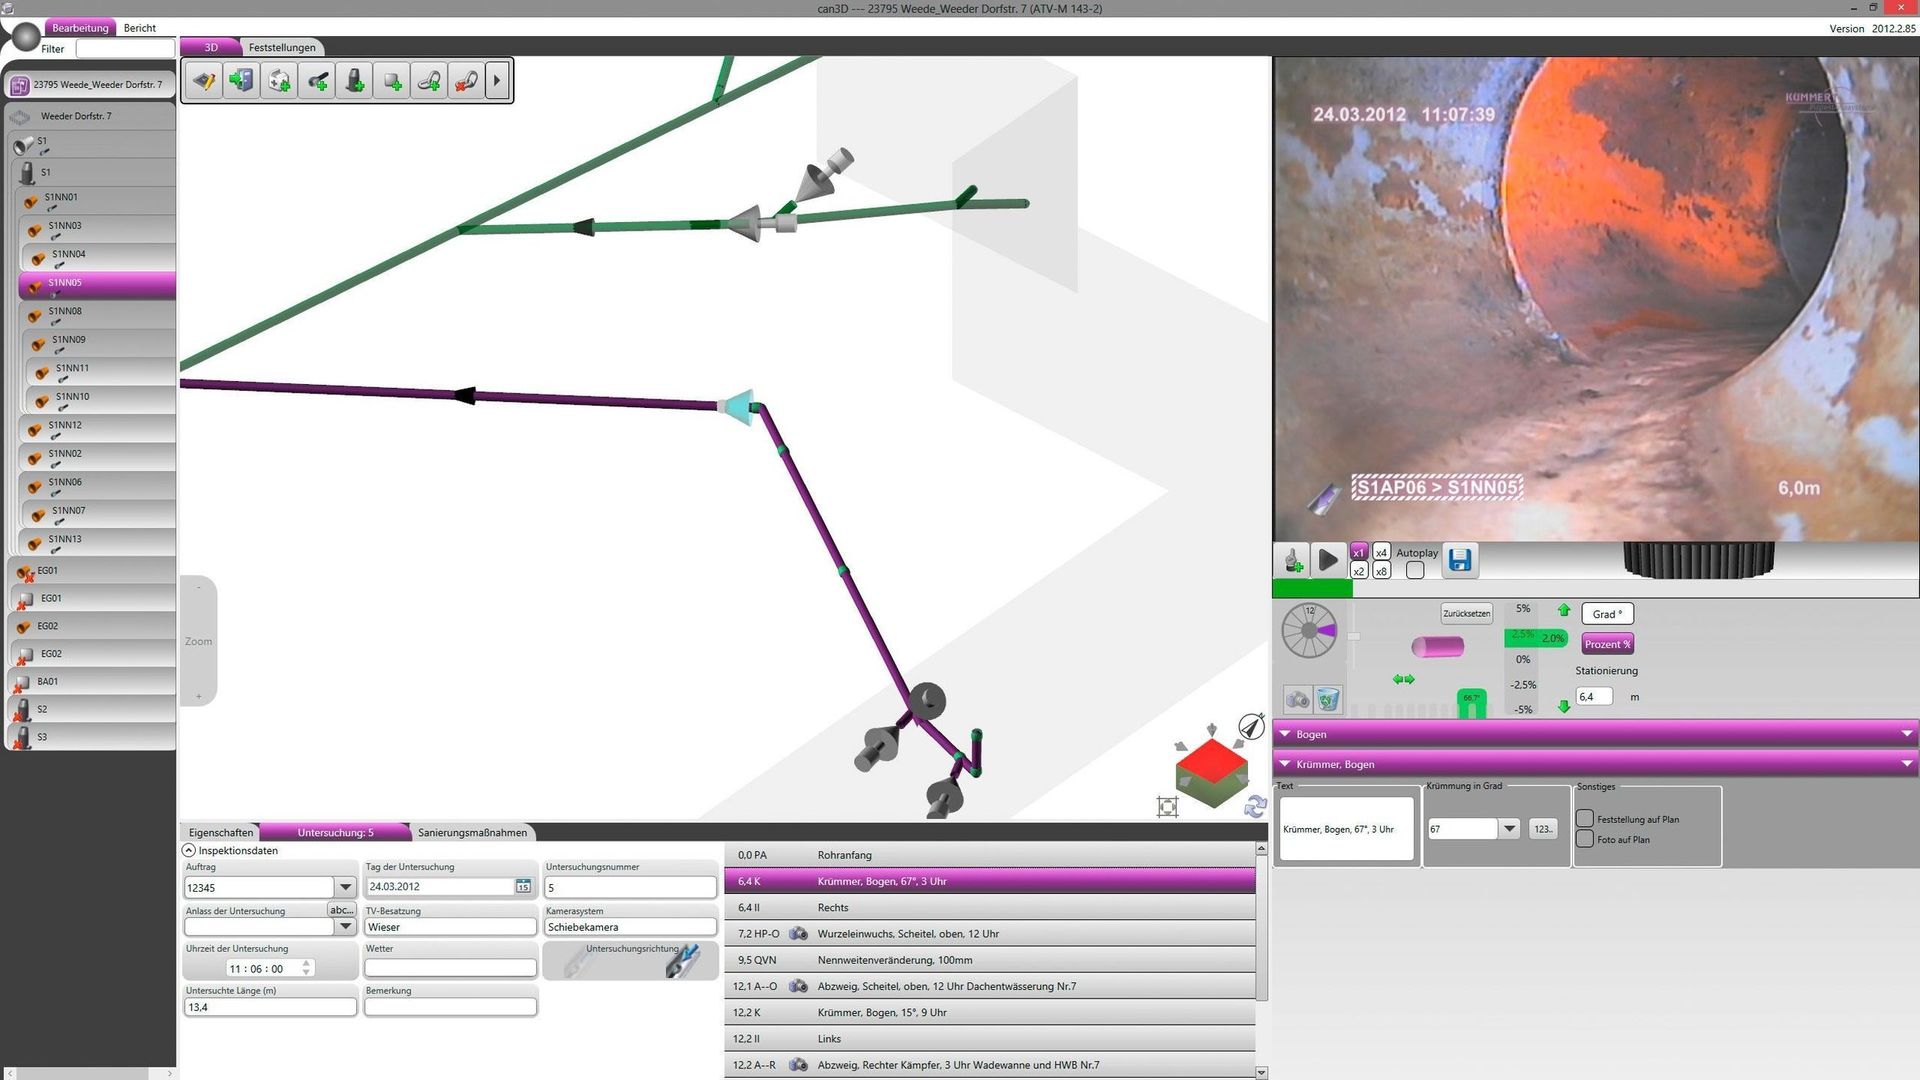Viewport: 1920px width, 1080px height.
Task: Check Foto auf Plan option
Action: (1585, 839)
